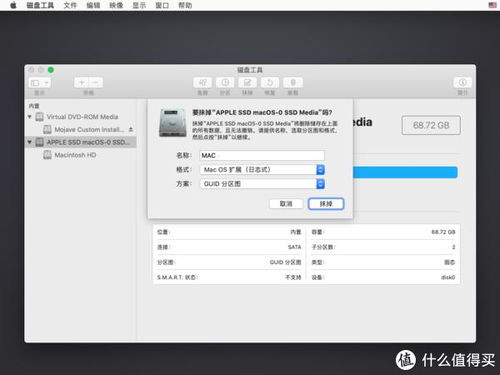This screenshot has width=500, height=375.
Task: Eject the Mojave Custom Install volume
Action: click(x=131, y=129)
